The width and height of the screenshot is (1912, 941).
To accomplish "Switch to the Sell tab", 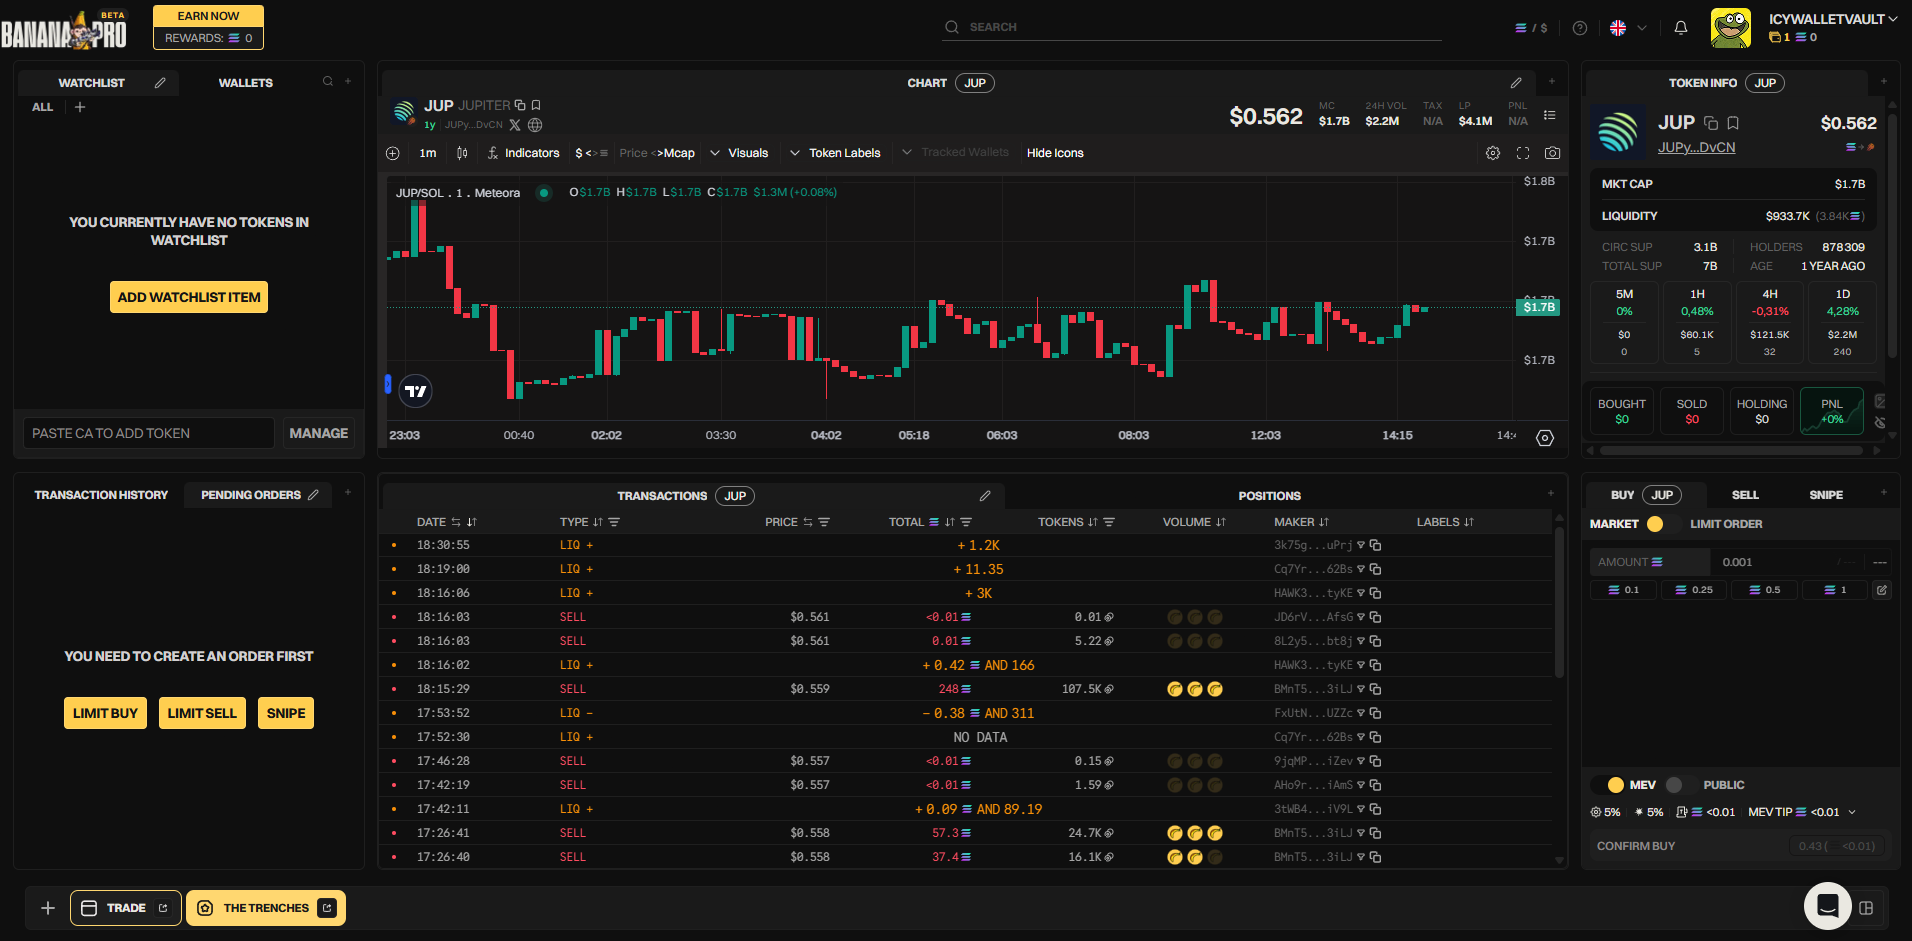I will click(1745, 495).
